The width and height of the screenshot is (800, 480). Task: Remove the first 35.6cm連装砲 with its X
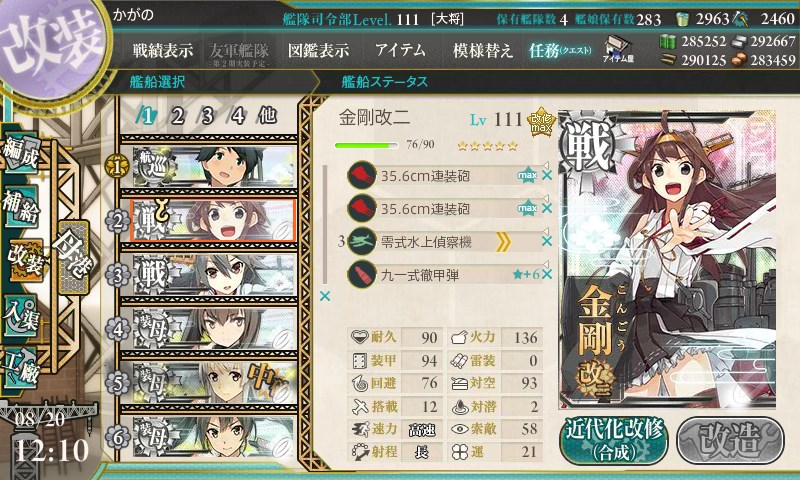coord(547,175)
